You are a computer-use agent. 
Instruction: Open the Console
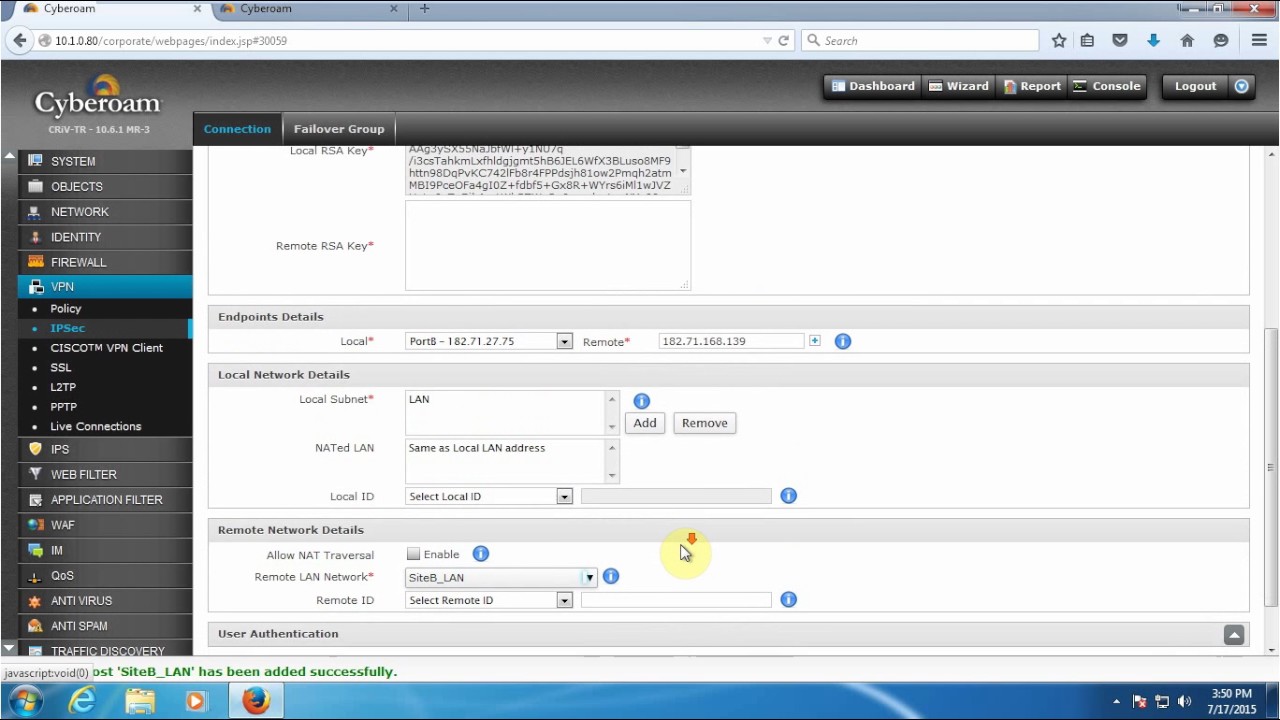[x=1107, y=86]
